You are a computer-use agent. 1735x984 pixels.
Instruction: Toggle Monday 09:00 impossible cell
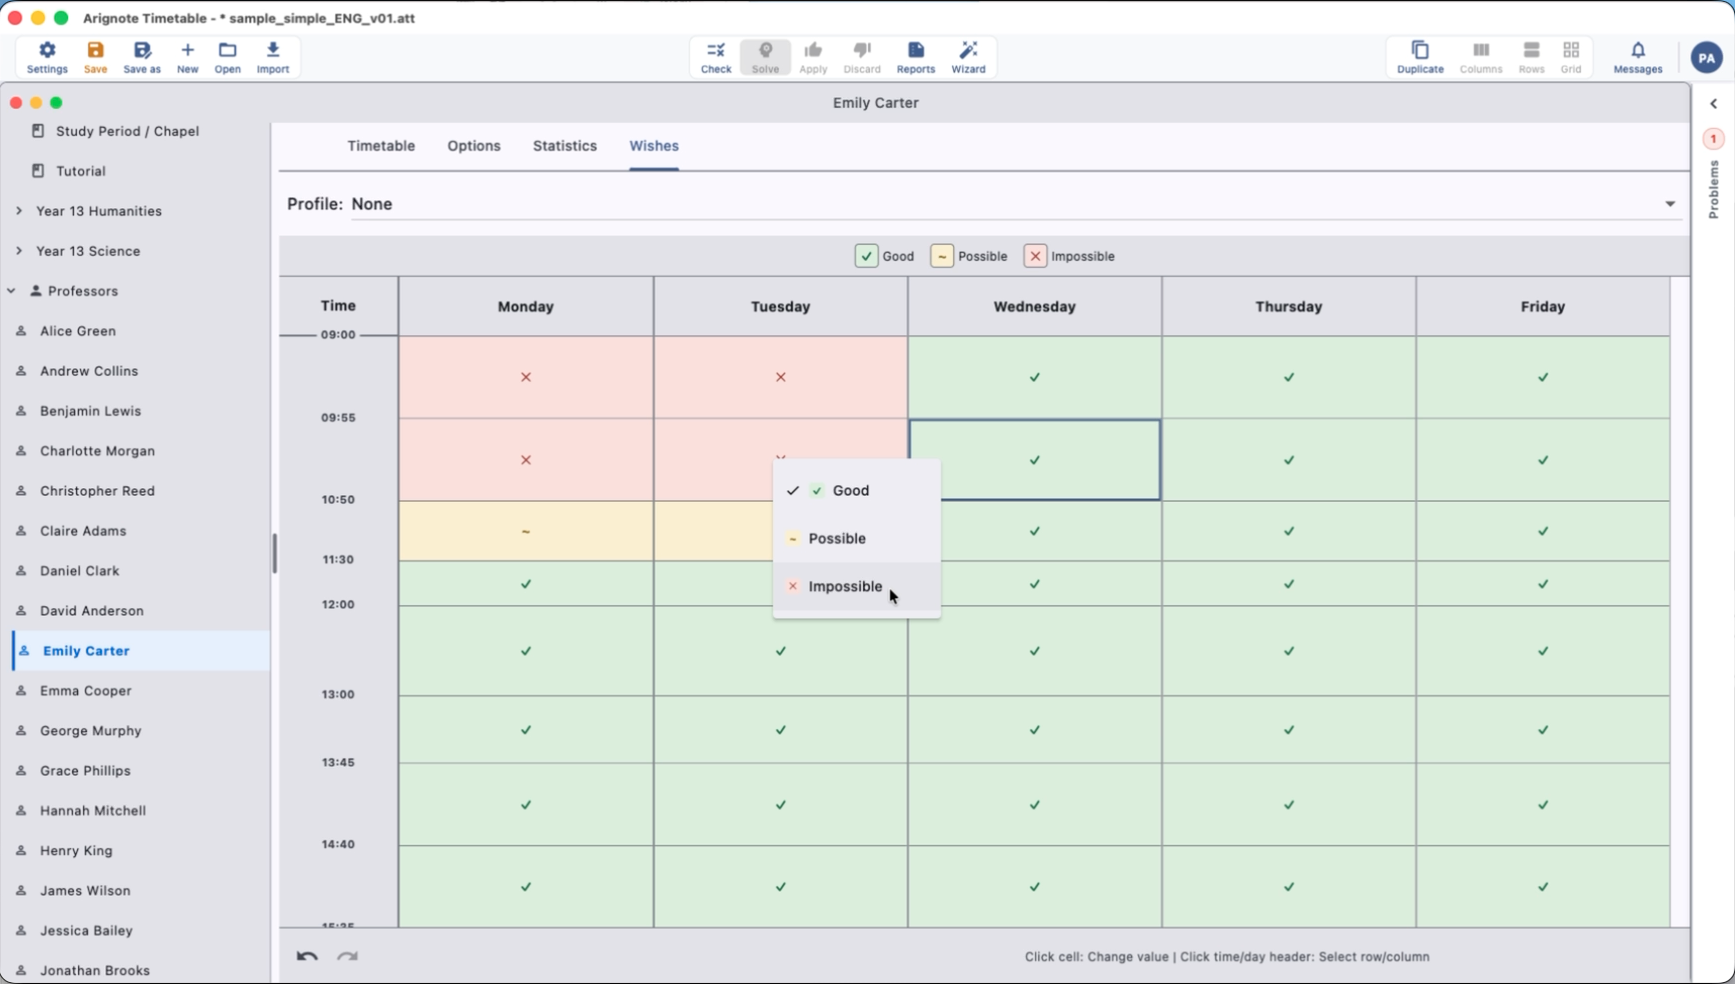point(526,377)
